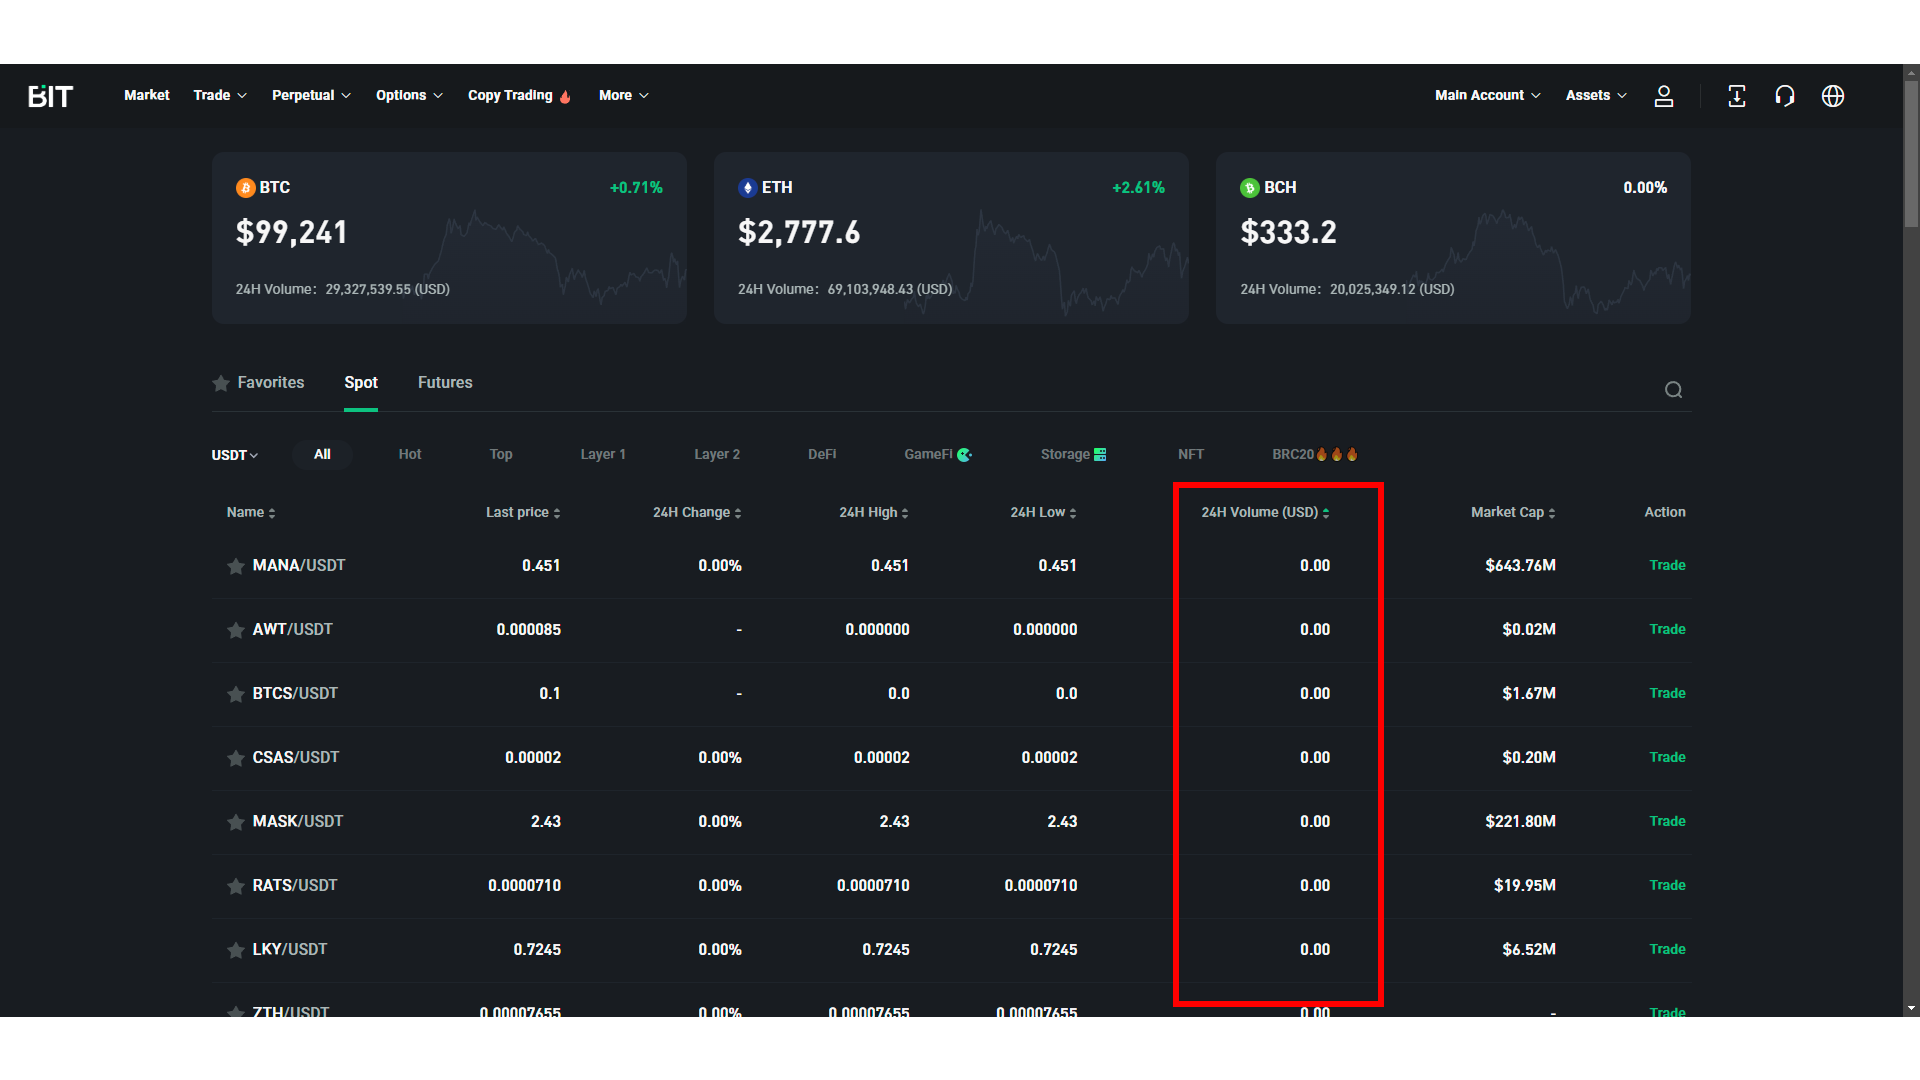The image size is (1920, 1080).
Task: Expand the More menu
Action: pos(624,95)
